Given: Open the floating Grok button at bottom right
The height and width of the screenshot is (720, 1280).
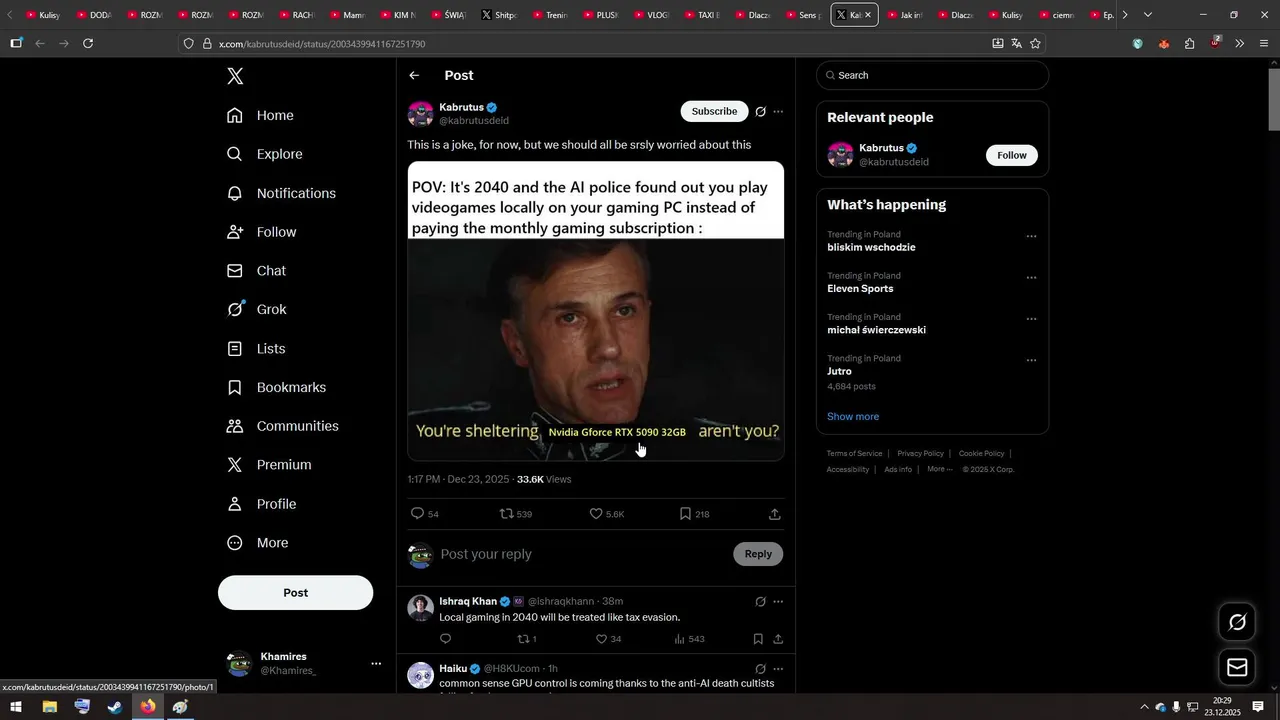Looking at the screenshot, I should [1237, 622].
